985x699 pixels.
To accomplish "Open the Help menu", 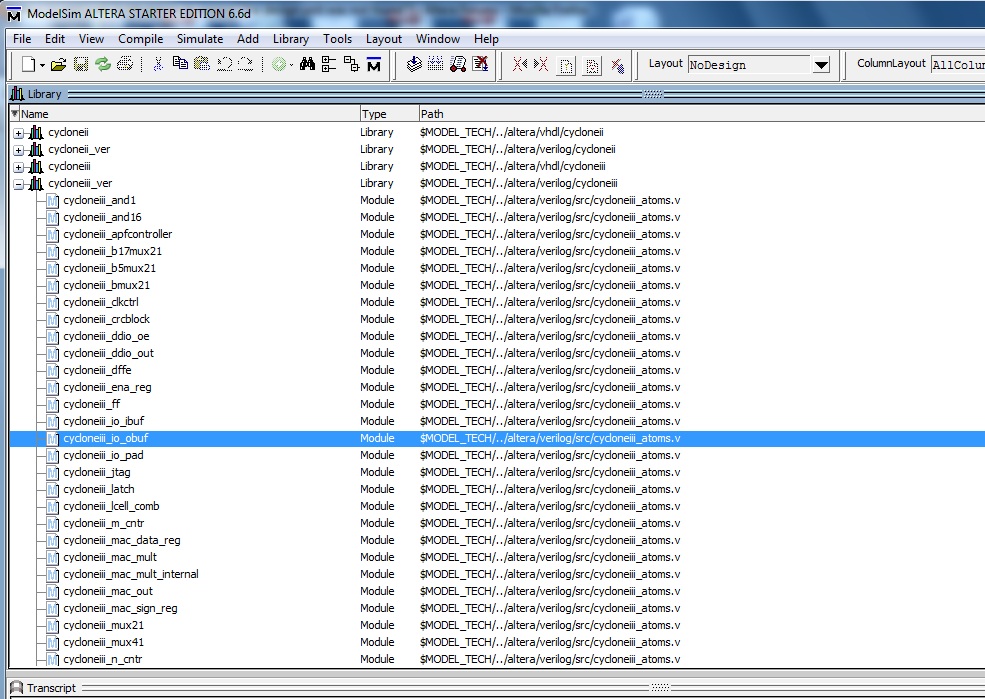I will coord(486,39).
